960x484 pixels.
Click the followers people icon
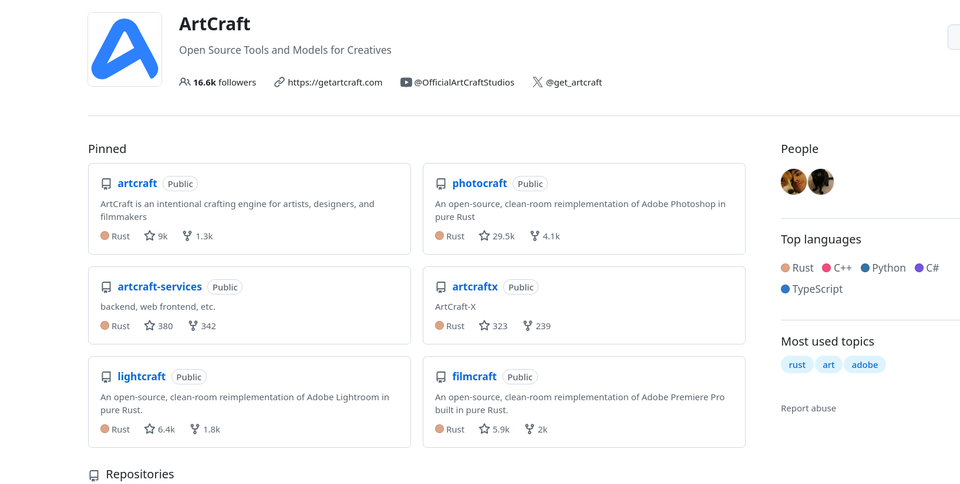click(184, 82)
